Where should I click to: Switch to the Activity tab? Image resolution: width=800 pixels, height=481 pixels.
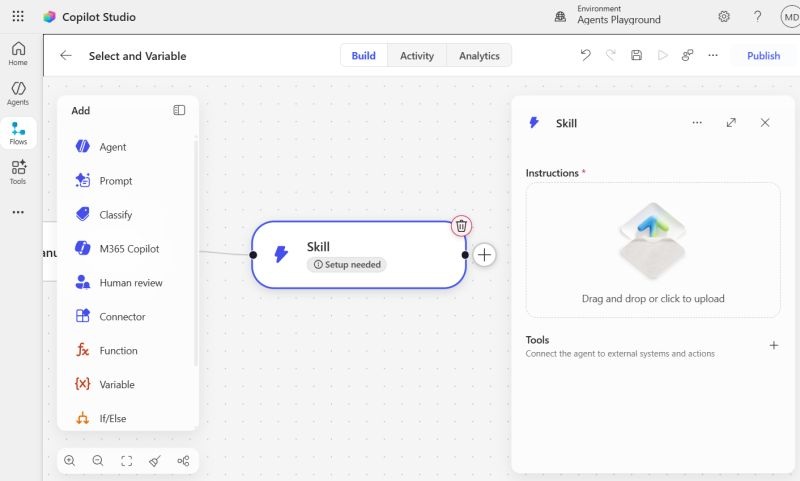(417, 56)
